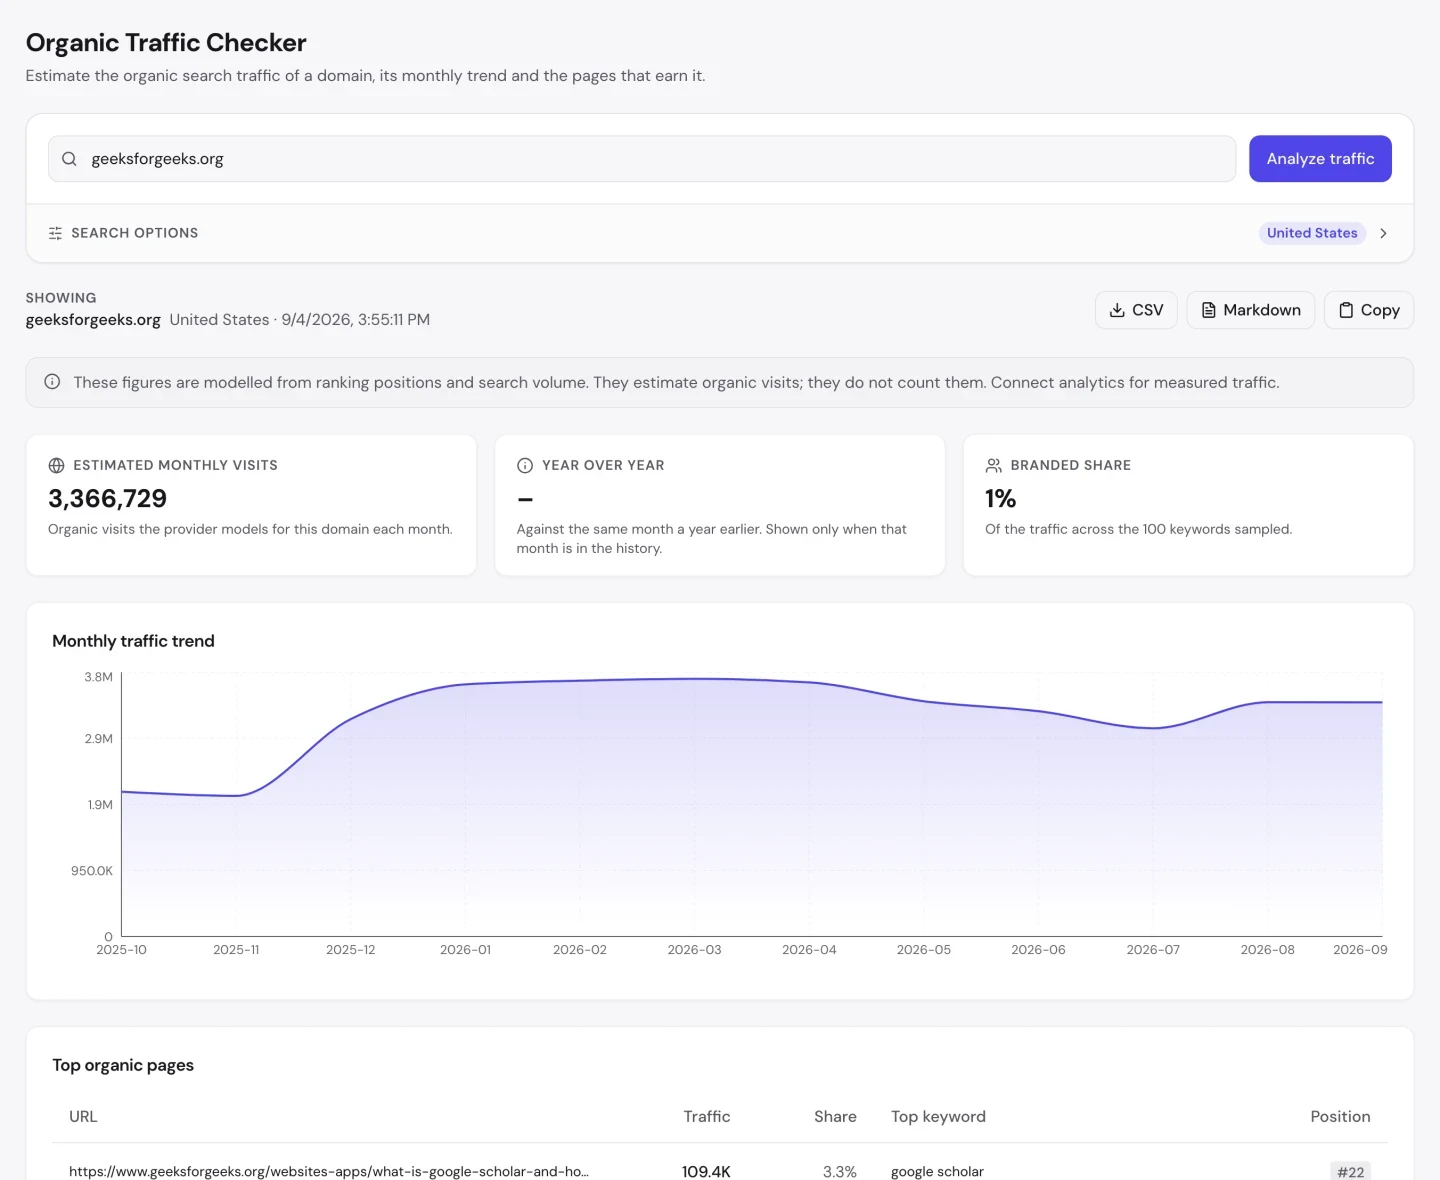Click the info icon beside Year Over Year

click(x=525, y=465)
